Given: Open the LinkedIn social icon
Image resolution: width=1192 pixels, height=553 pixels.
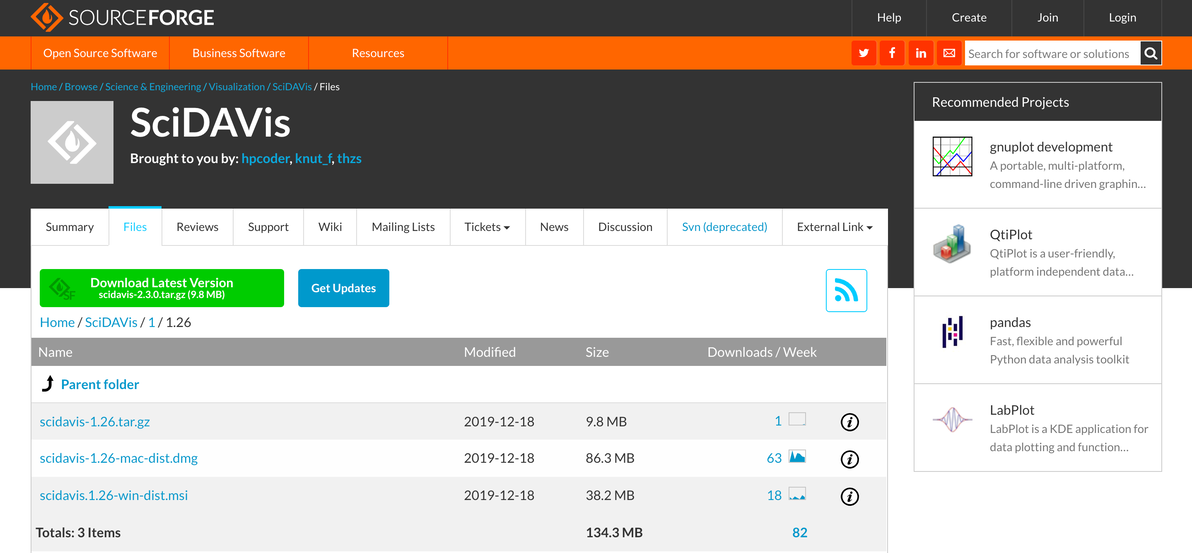Looking at the screenshot, I should (x=921, y=53).
